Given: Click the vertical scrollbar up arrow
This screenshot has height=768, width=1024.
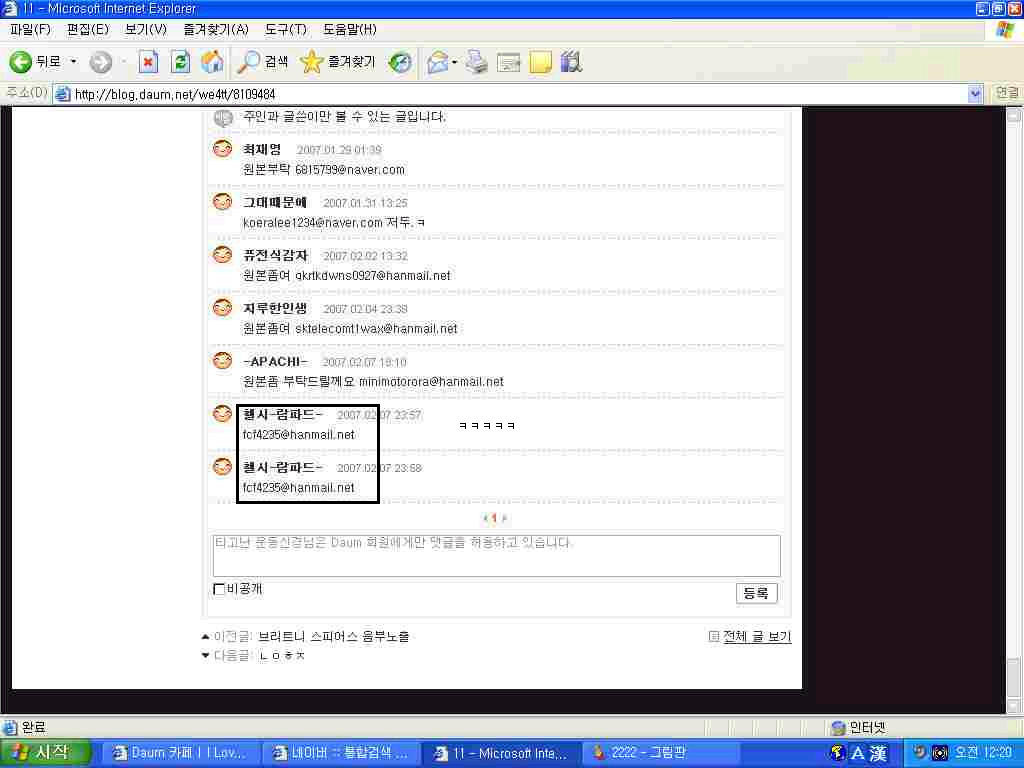Looking at the screenshot, I should coord(1014,115).
